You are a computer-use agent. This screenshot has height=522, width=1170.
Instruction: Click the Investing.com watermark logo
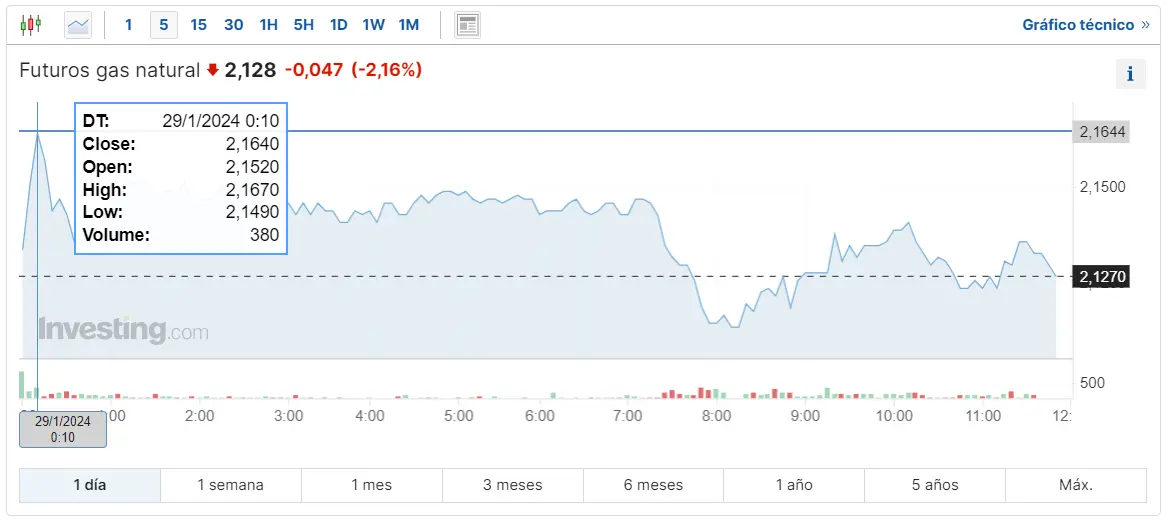(x=123, y=330)
